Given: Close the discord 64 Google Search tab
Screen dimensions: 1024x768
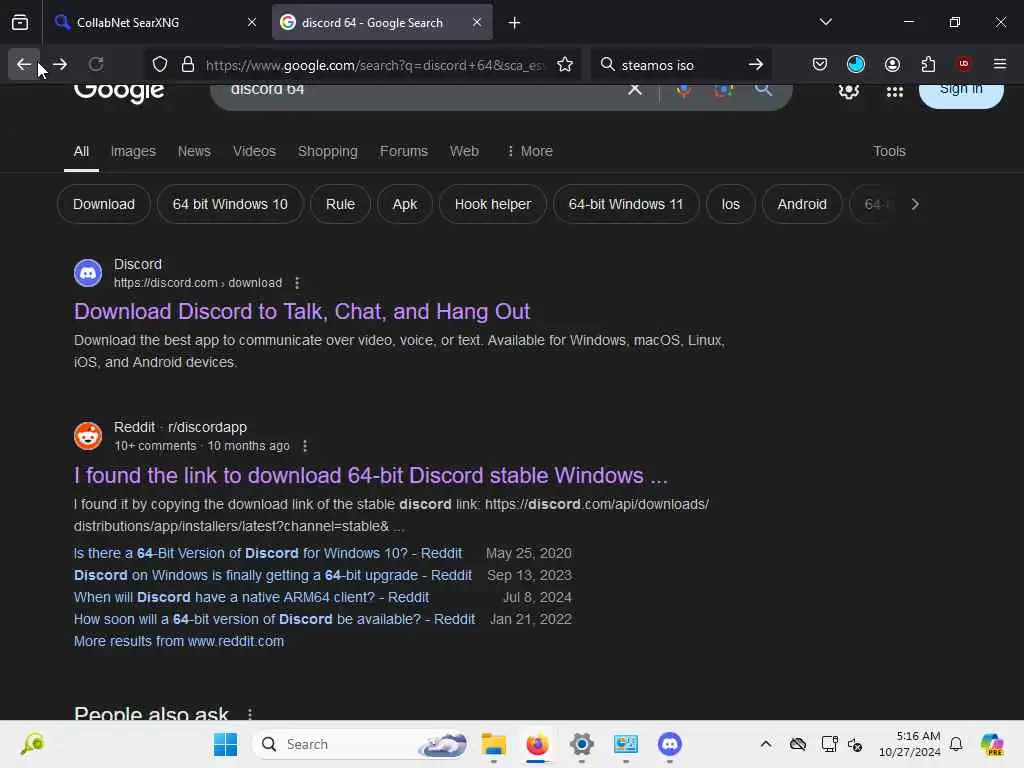Looking at the screenshot, I should (477, 22).
